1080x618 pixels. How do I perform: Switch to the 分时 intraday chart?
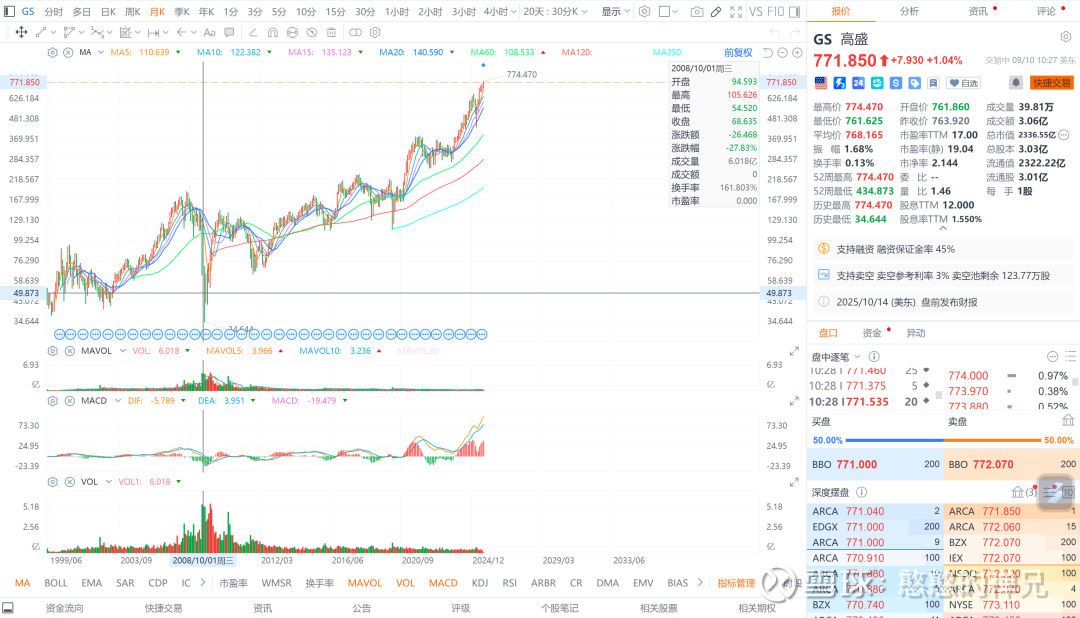click(x=53, y=12)
